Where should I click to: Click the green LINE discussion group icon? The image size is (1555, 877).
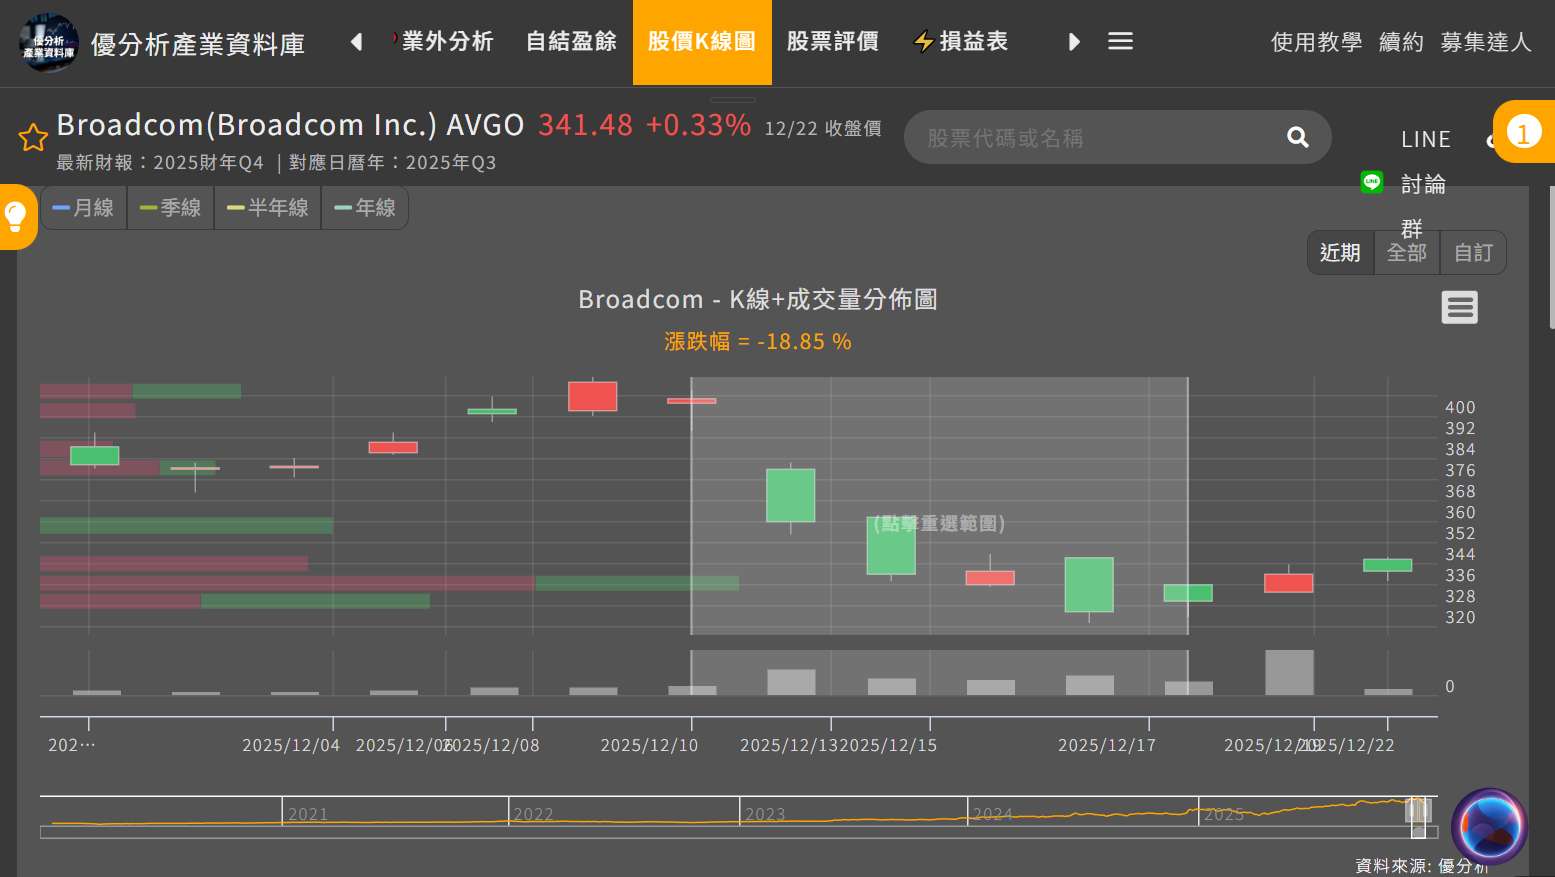click(x=1371, y=182)
